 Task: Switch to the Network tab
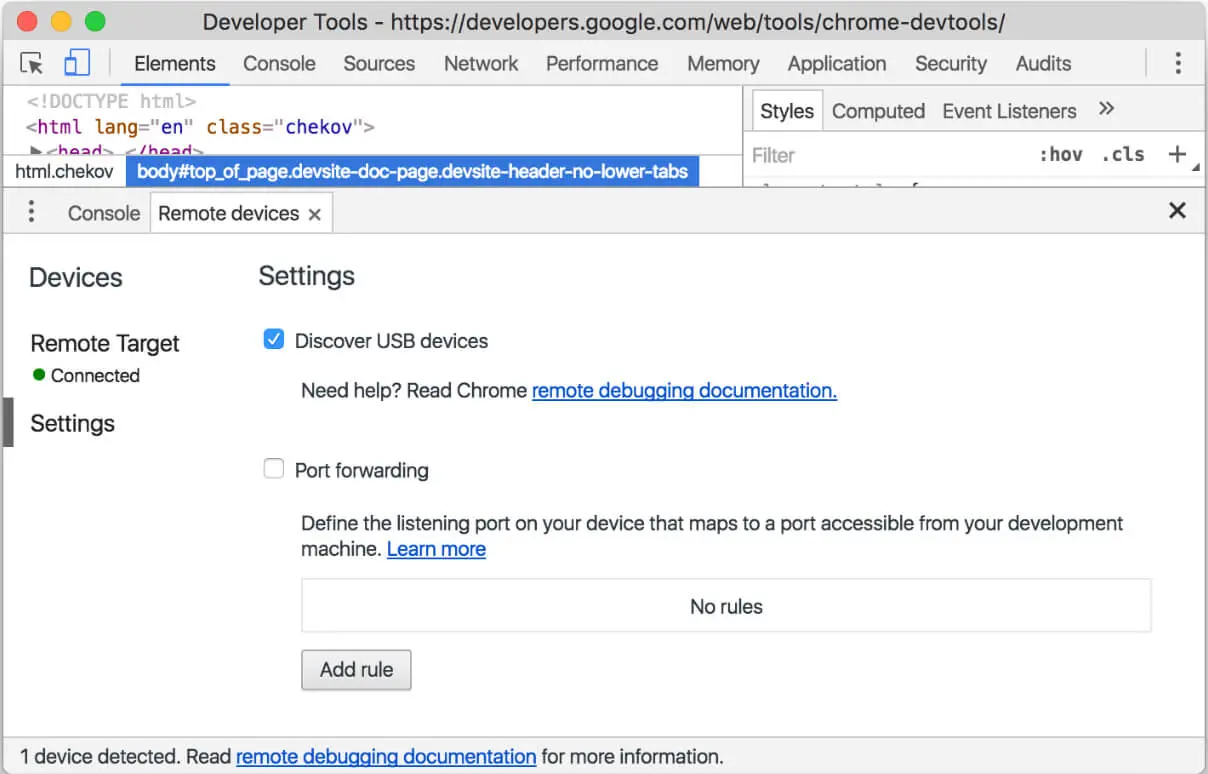(x=481, y=63)
